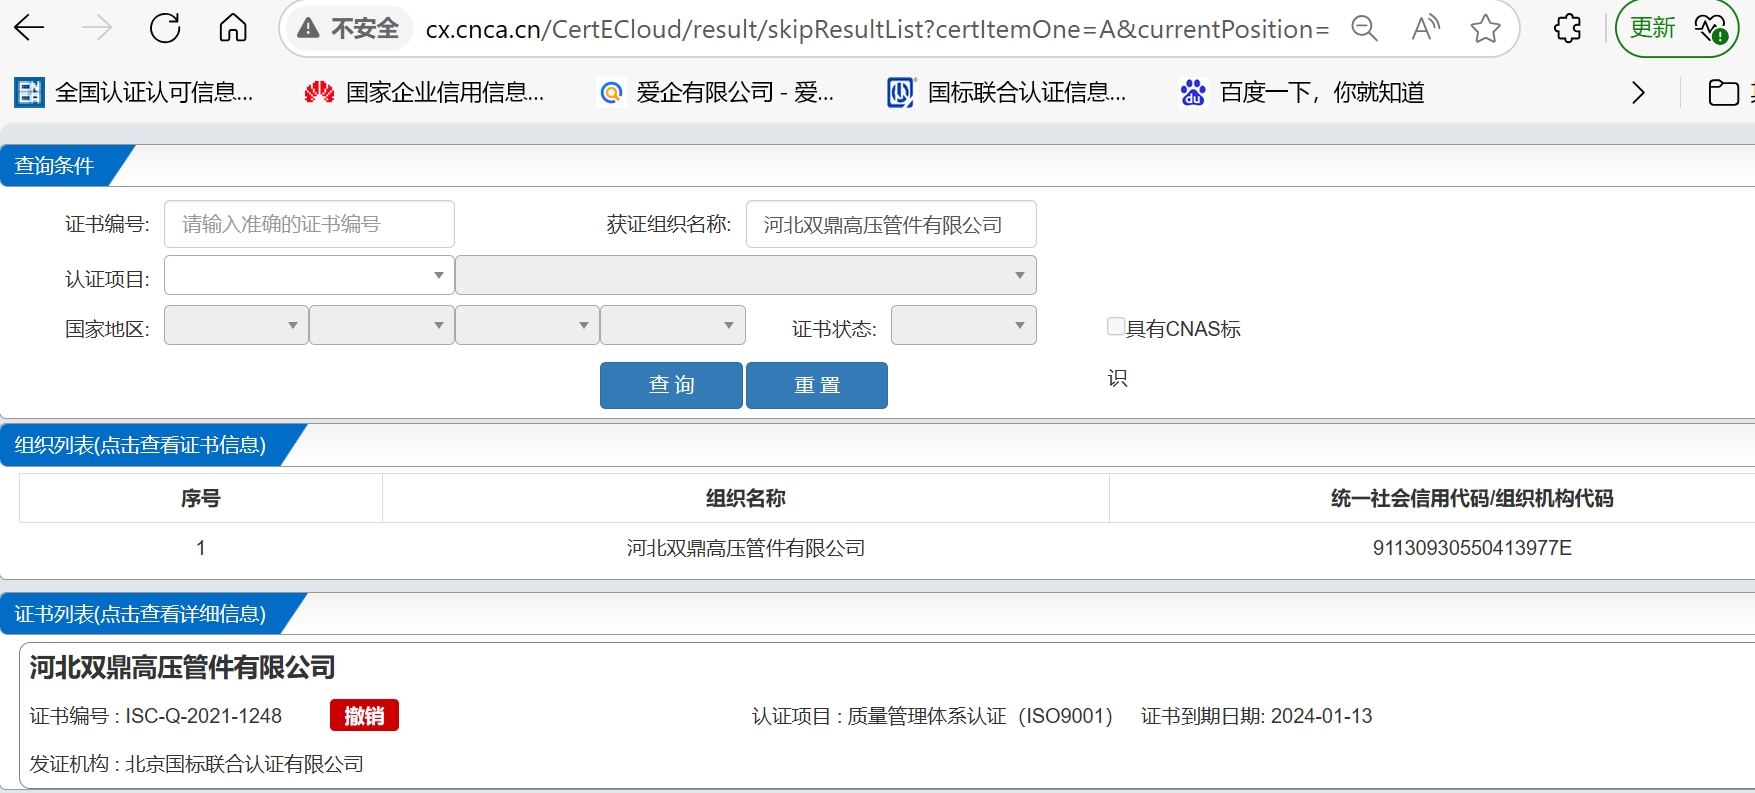
Task: Click credit code 91130930550413977E cell
Action: pyautogui.click(x=1472, y=548)
